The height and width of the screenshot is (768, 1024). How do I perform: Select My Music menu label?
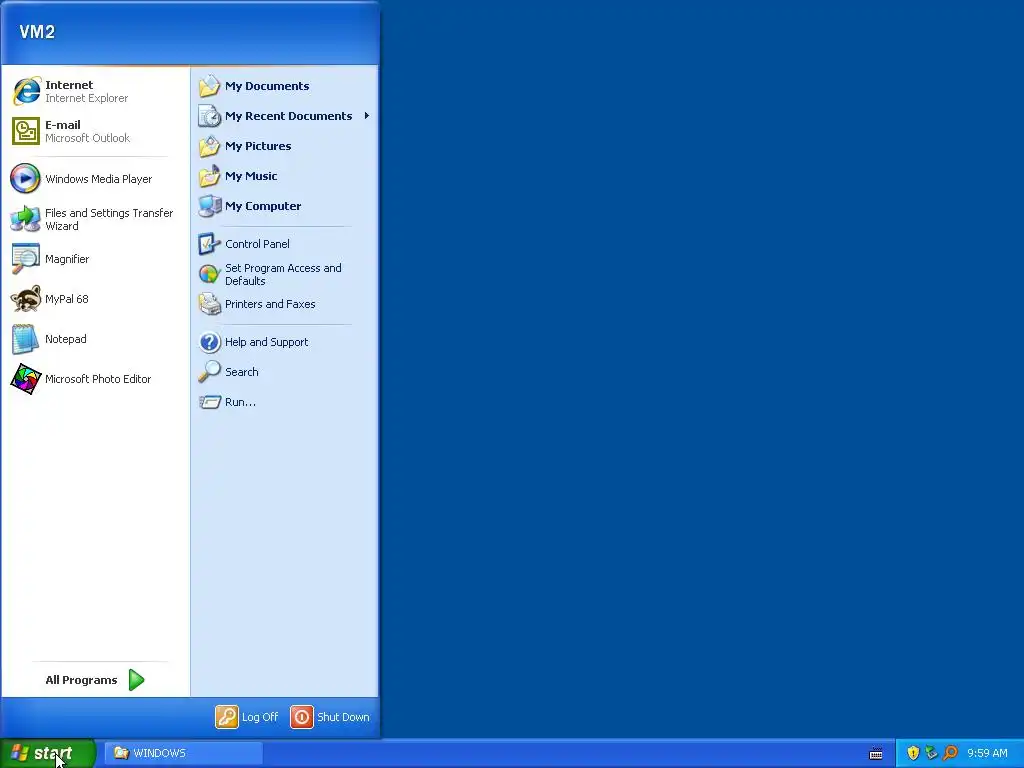click(x=251, y=176)
